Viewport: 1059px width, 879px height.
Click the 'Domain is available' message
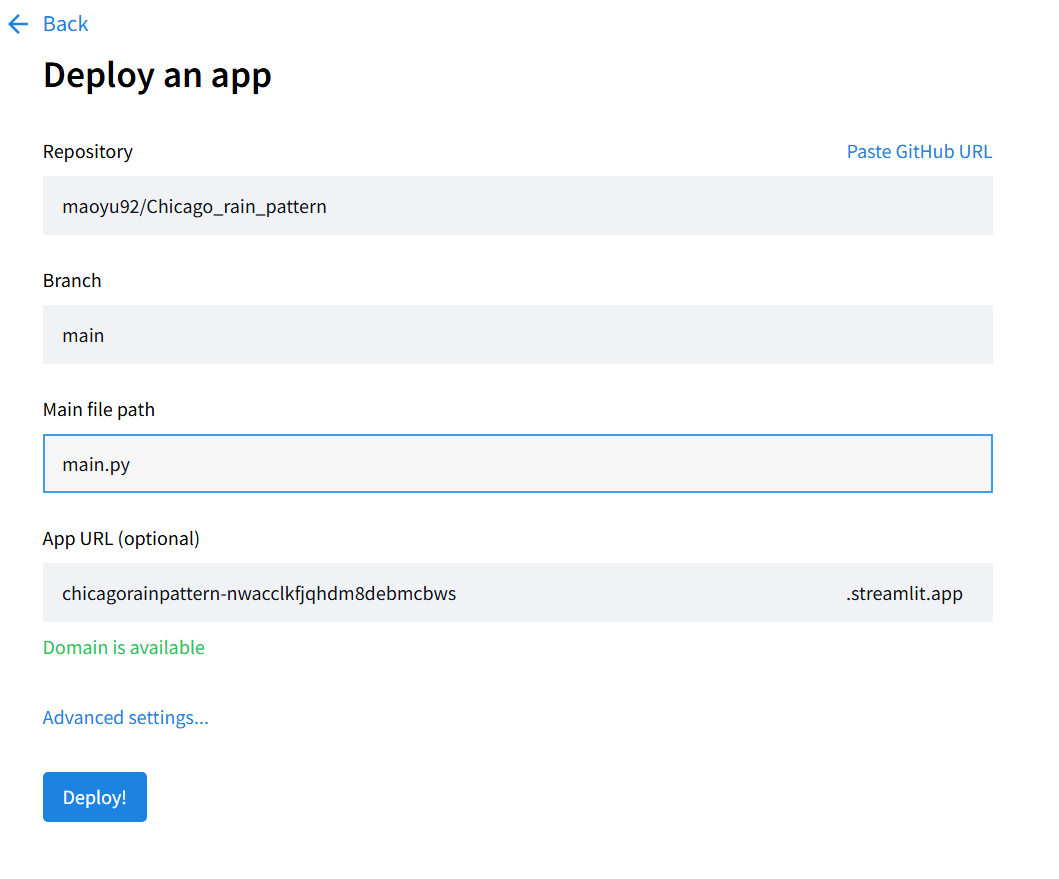(124, 647)
